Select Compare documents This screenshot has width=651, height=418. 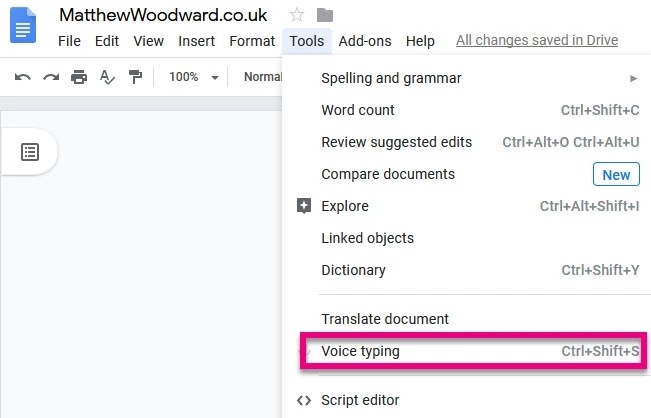(x=466, y=174)
